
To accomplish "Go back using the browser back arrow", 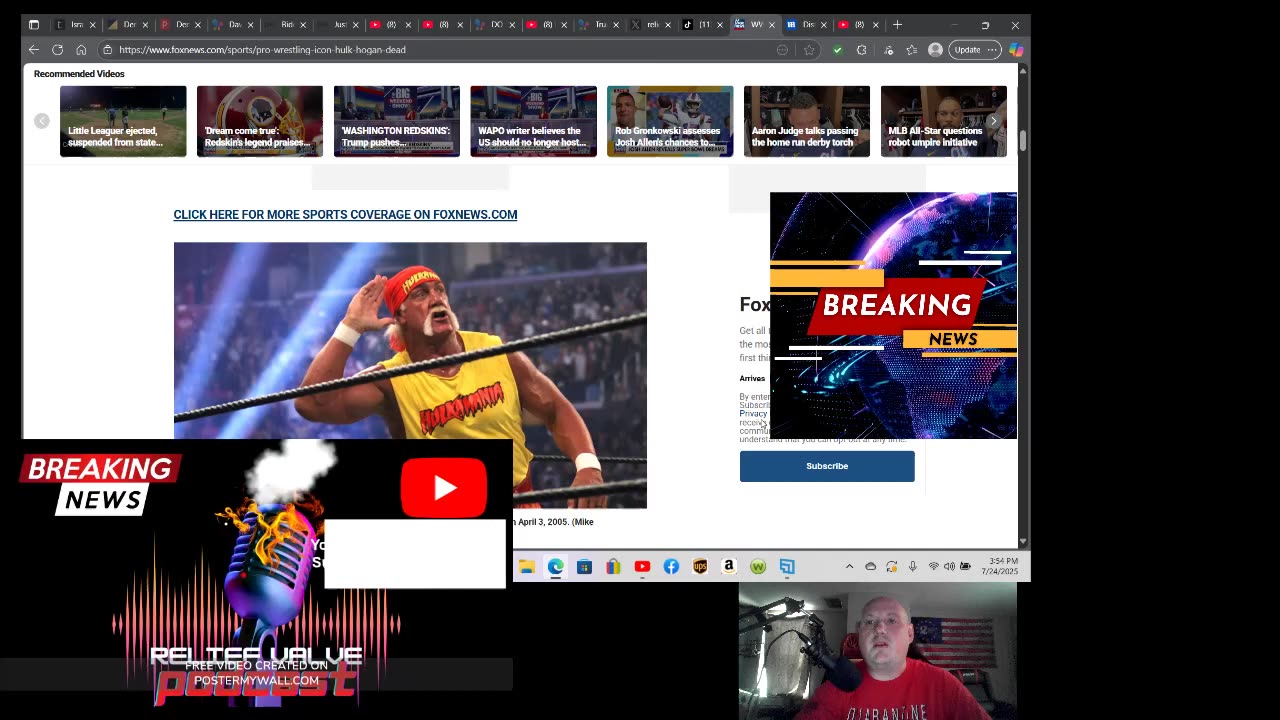I will 33,50.
